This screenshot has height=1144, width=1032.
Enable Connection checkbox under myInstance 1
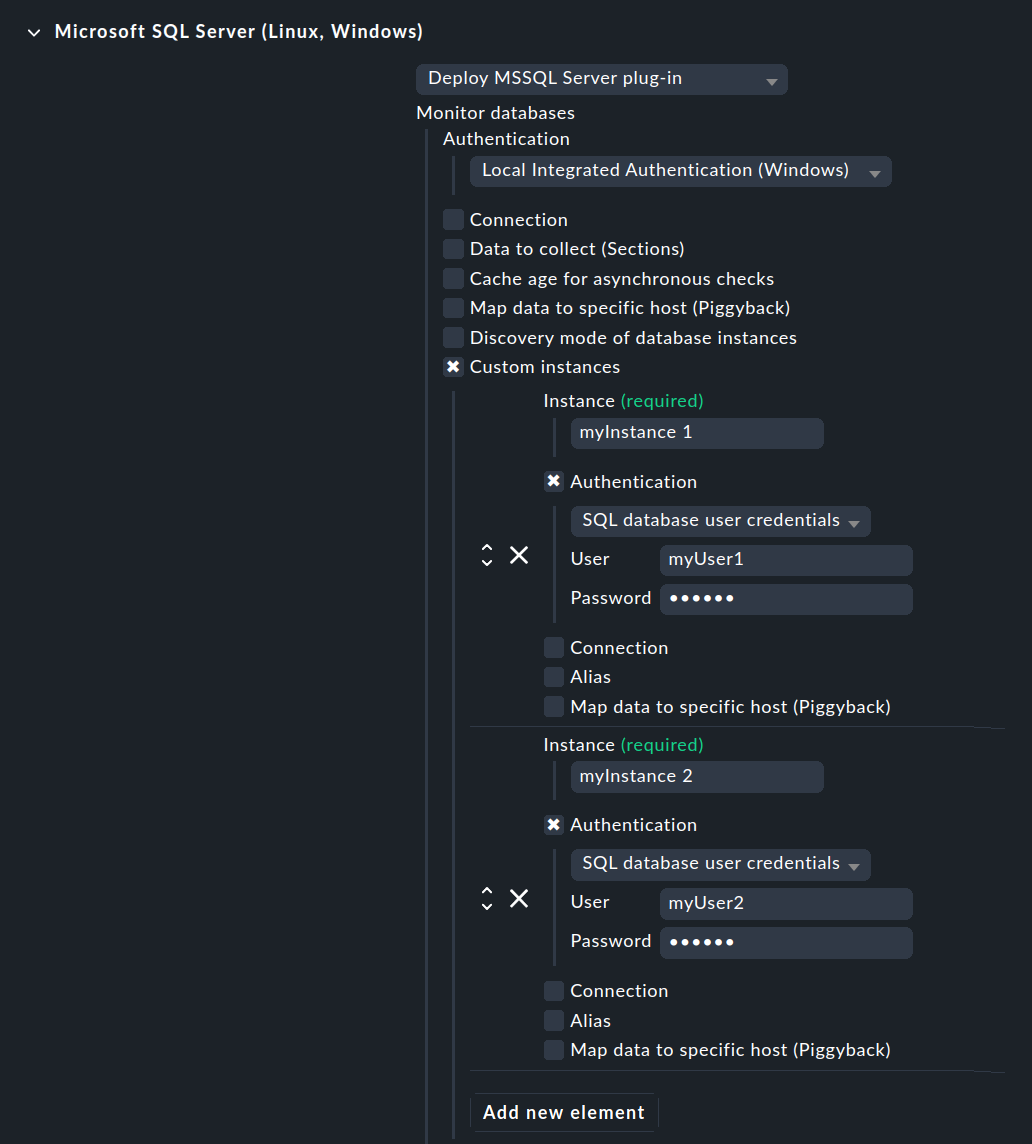click(554, 648)
